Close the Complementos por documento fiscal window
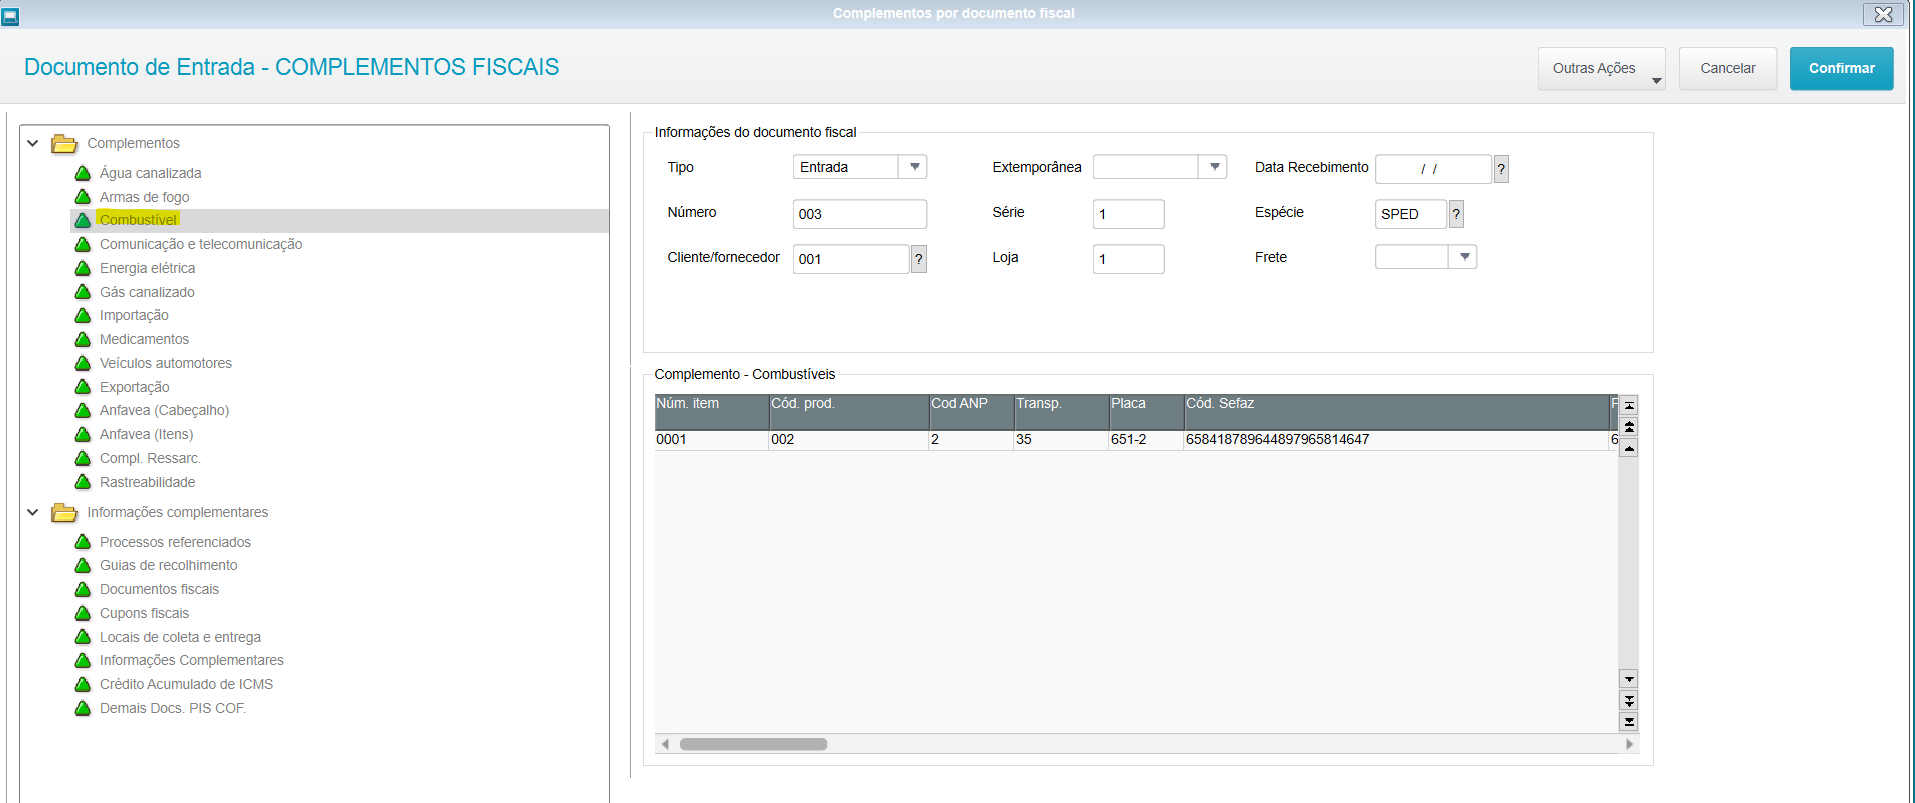The height and width of the screenshot is (803, 1915). pyautogui.click(x=1883, y=14)
